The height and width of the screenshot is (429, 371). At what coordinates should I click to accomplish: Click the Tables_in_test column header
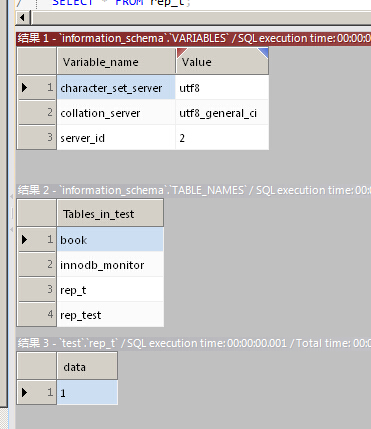(110, 213)
